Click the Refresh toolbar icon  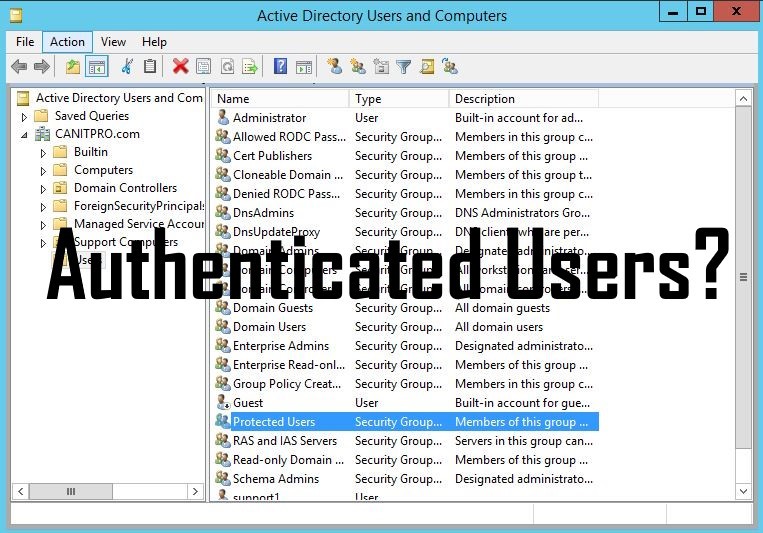(227, 67)
